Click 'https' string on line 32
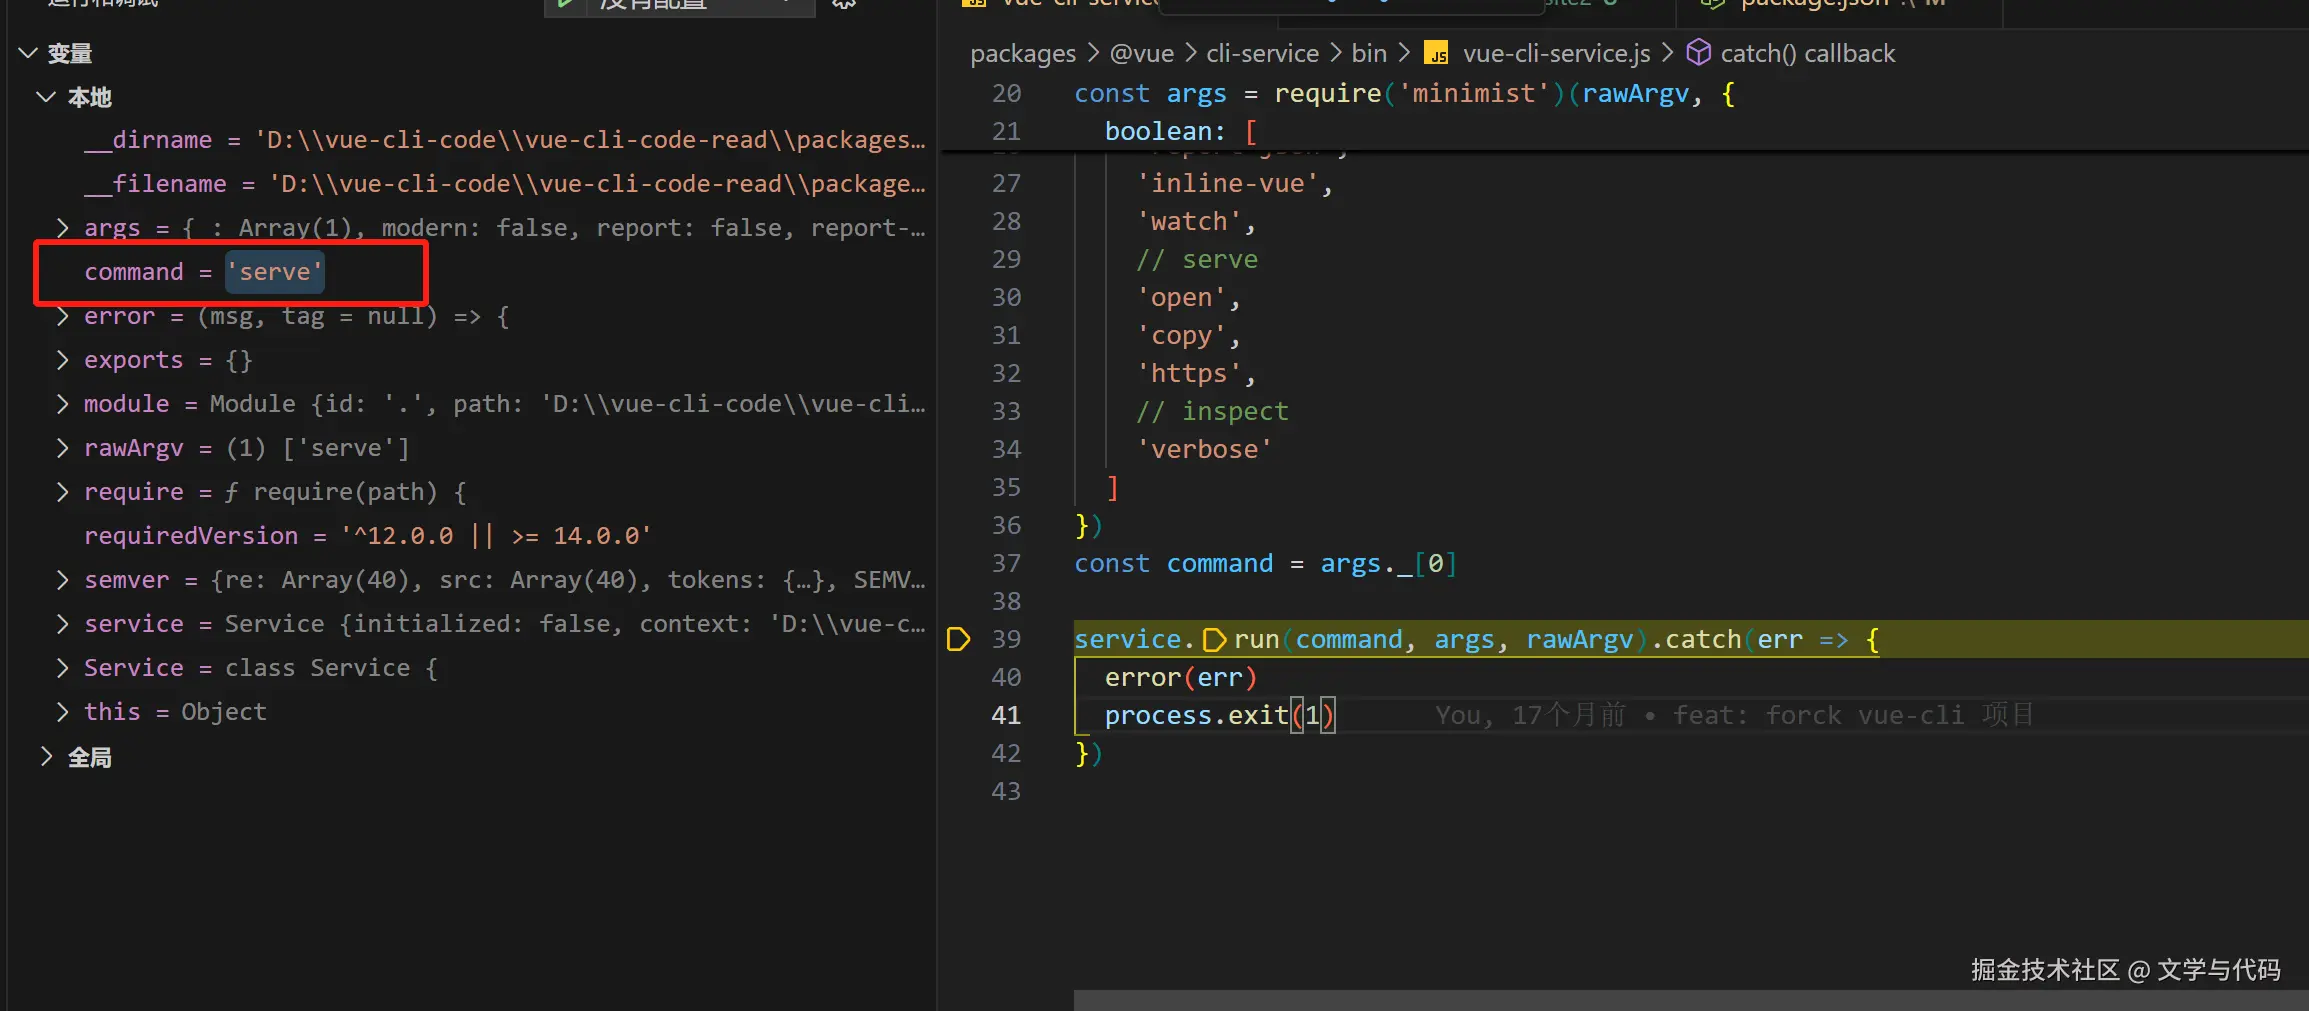Screen dimensions: 2309x1011 pos(1189,374)
